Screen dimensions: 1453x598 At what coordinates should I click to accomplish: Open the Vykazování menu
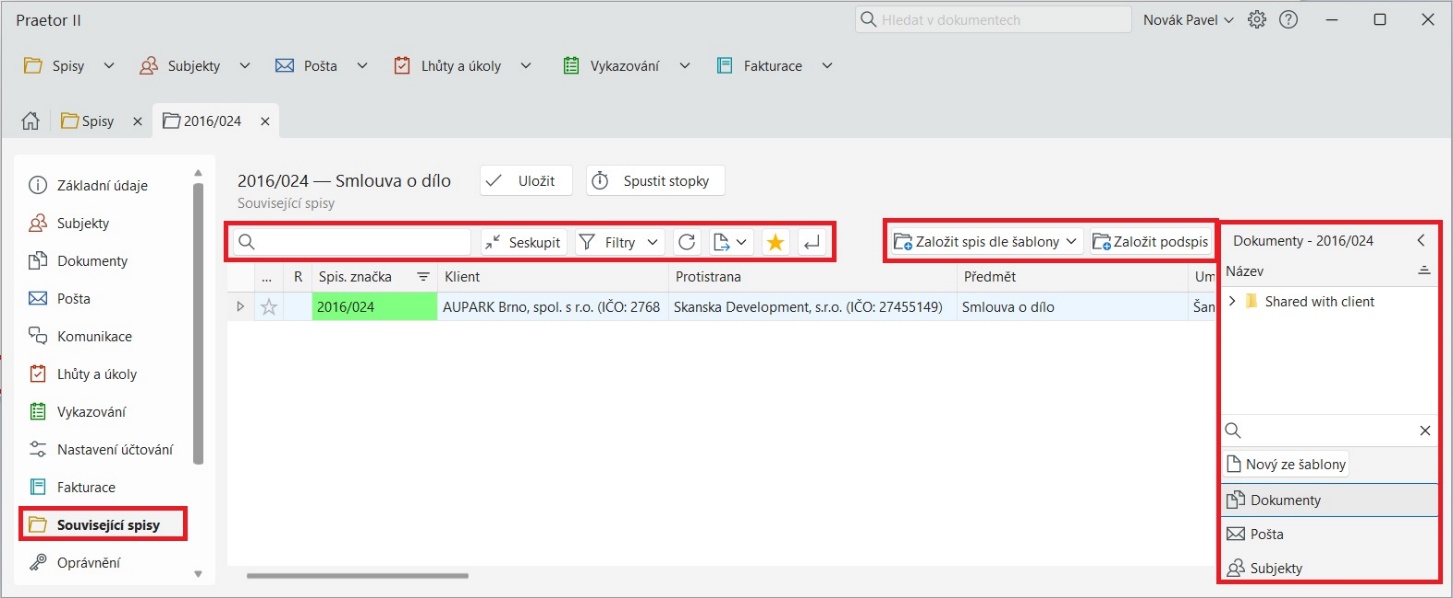(625, 66)
